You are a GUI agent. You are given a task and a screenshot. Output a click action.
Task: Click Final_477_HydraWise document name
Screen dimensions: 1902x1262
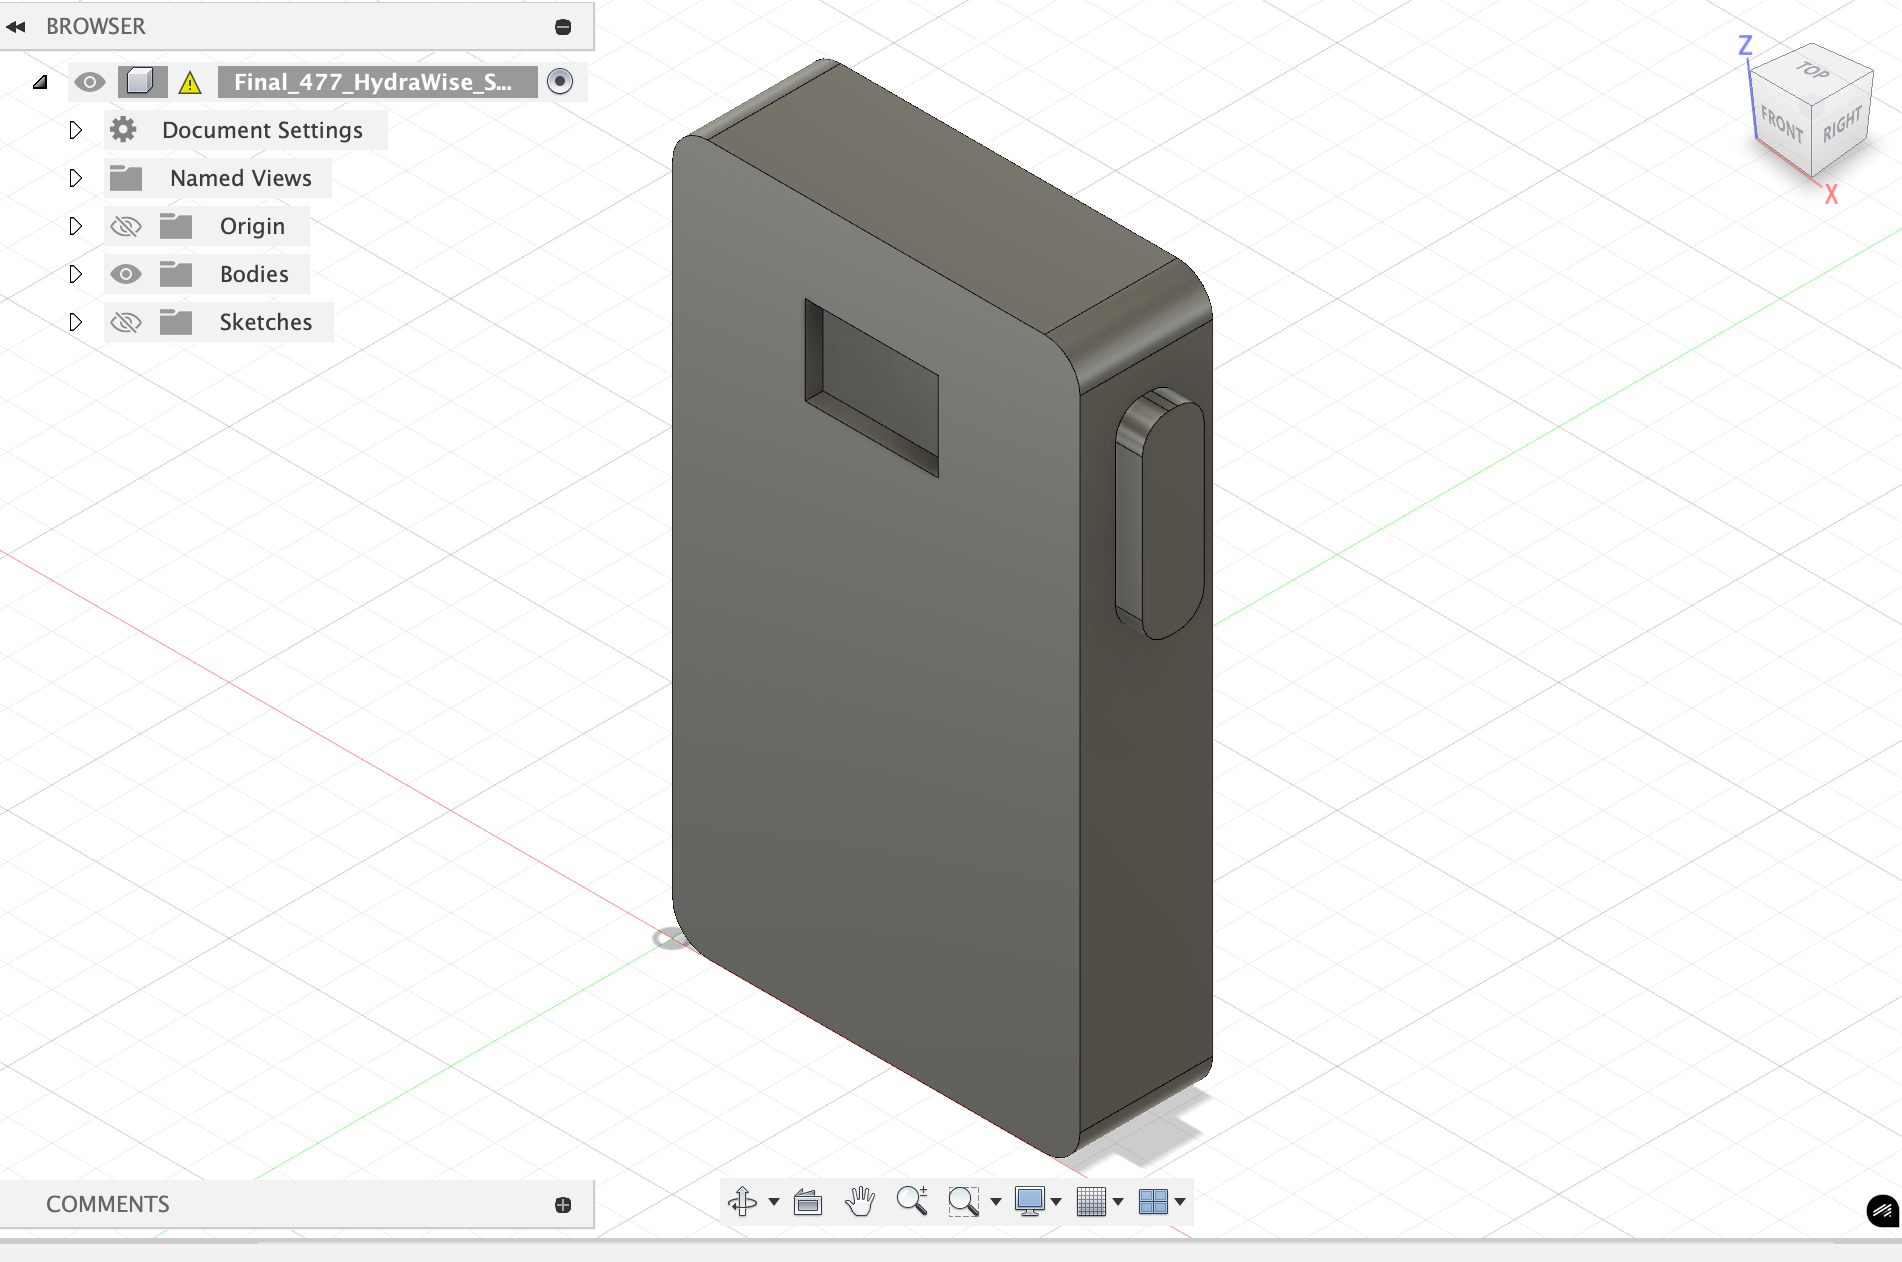pyautogui.click(x=373, y=82)
